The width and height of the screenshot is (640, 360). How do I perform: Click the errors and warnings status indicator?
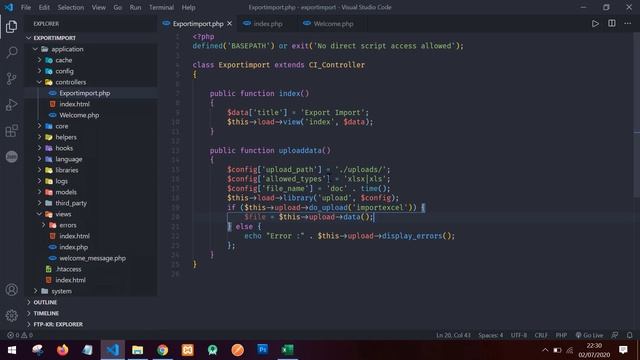(x=20, y=335)
